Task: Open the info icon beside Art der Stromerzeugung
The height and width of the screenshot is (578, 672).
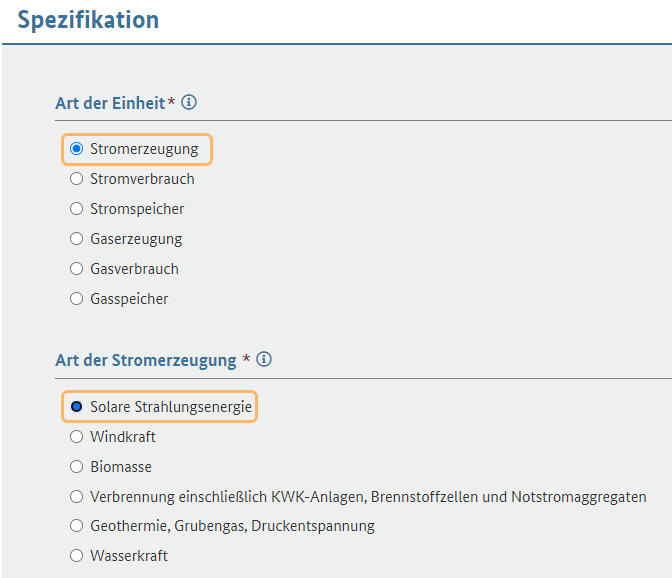Action: click(x=264, y=359)
